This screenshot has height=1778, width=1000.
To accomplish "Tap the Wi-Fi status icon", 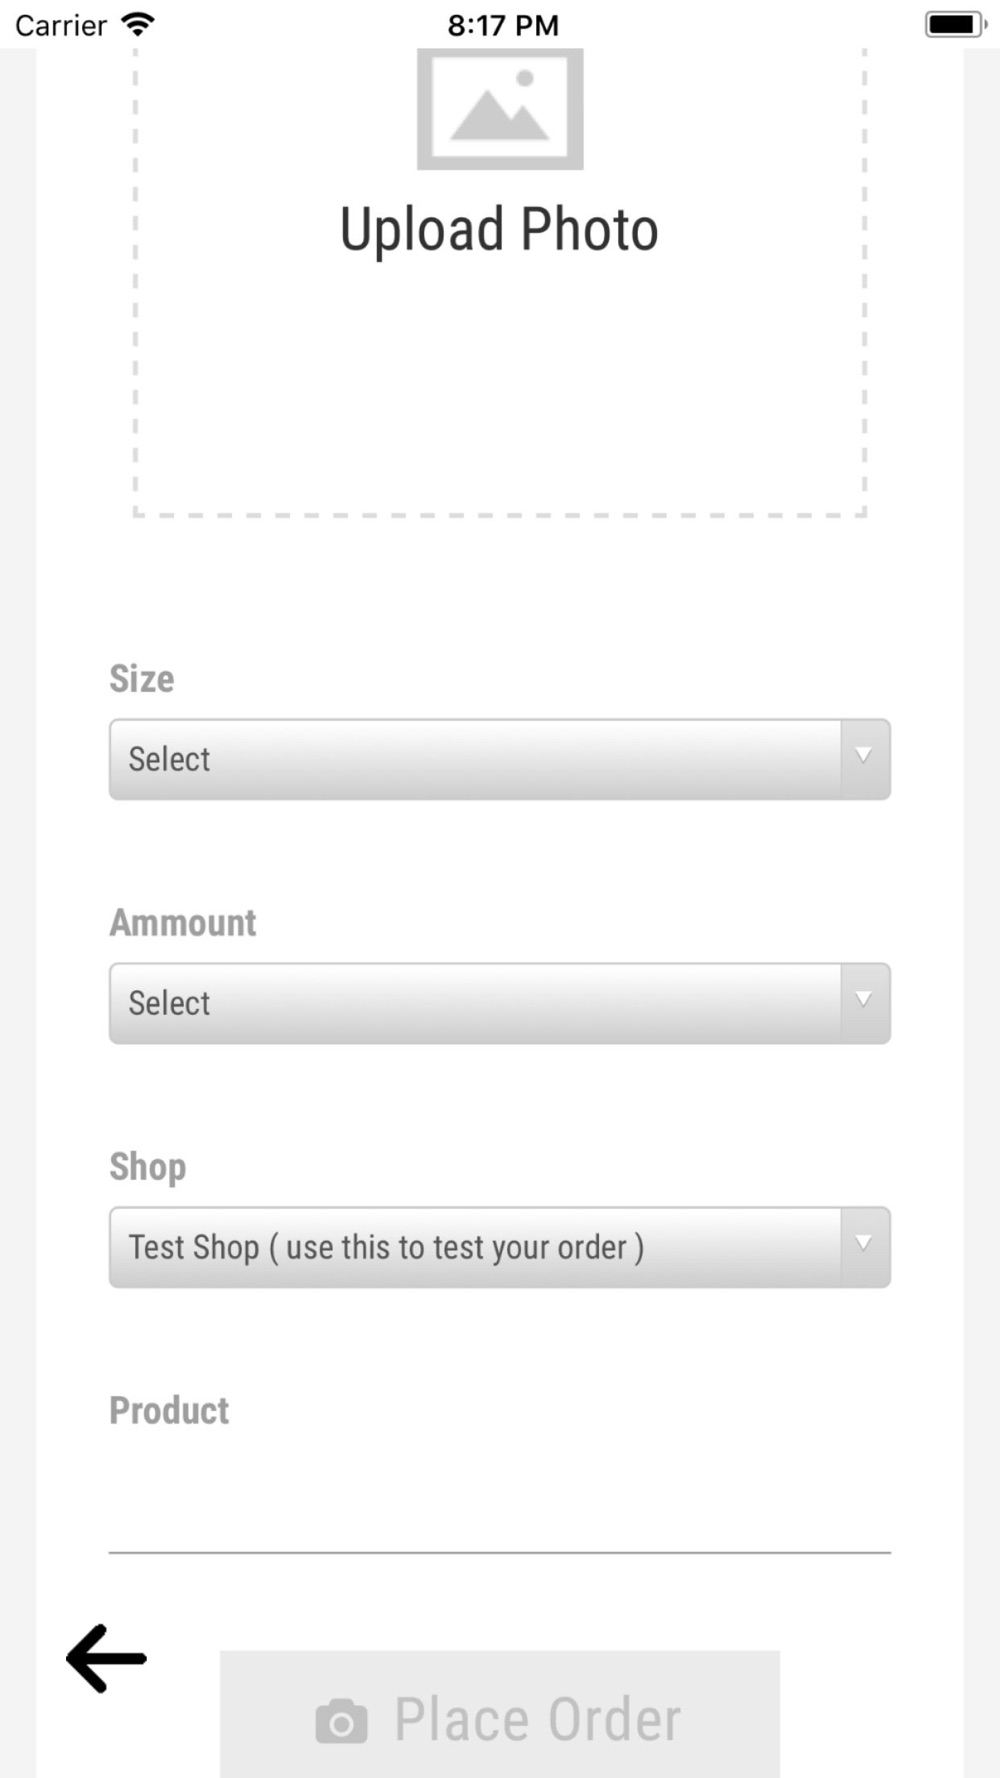I will tap(137, 24).
